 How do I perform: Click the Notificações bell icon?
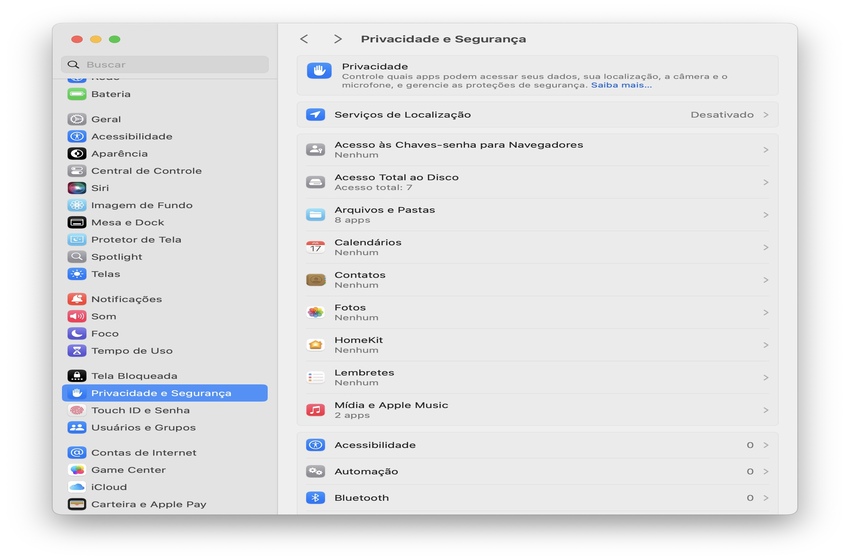click(x=76, y=299)
